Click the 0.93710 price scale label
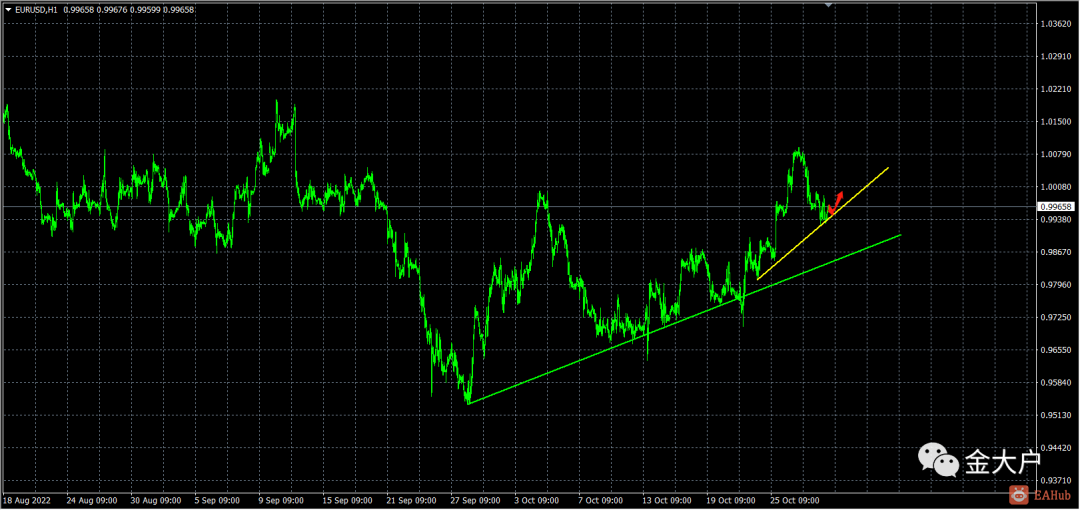 coord(1055,480)
